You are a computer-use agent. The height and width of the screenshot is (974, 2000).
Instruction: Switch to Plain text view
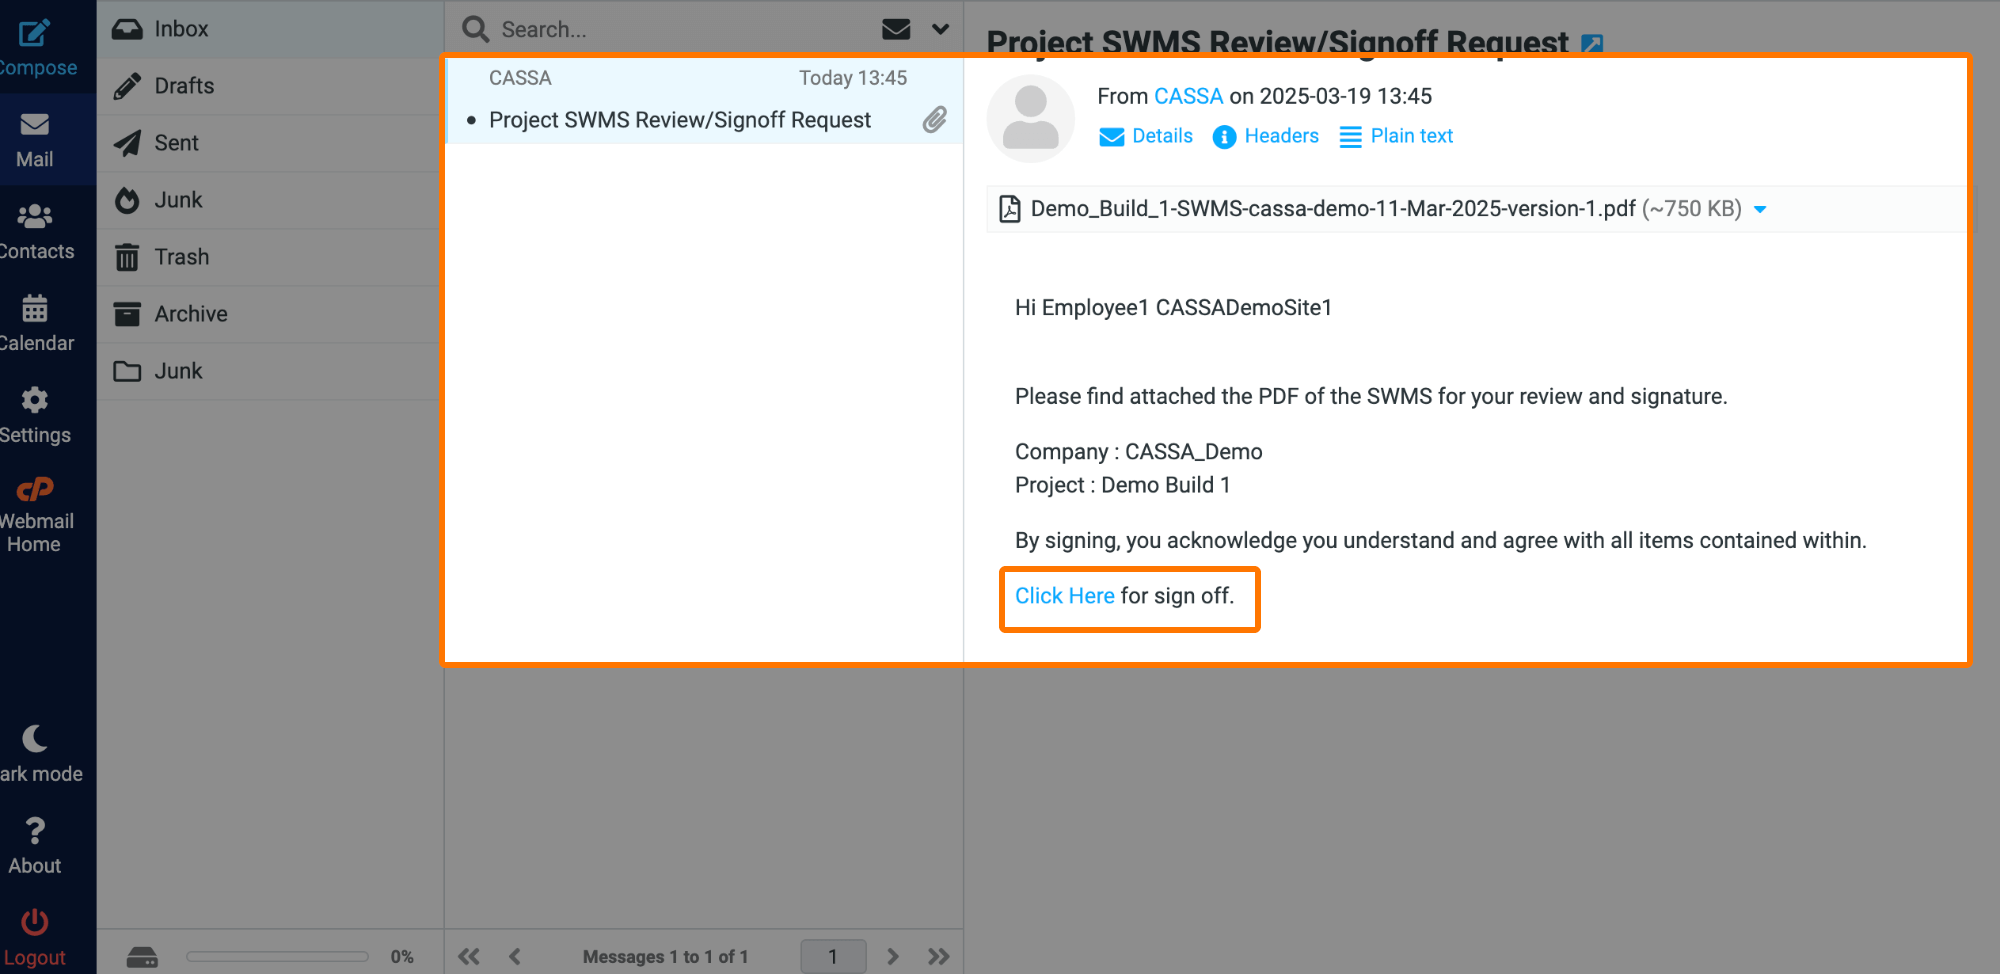tap(1396, 136)
